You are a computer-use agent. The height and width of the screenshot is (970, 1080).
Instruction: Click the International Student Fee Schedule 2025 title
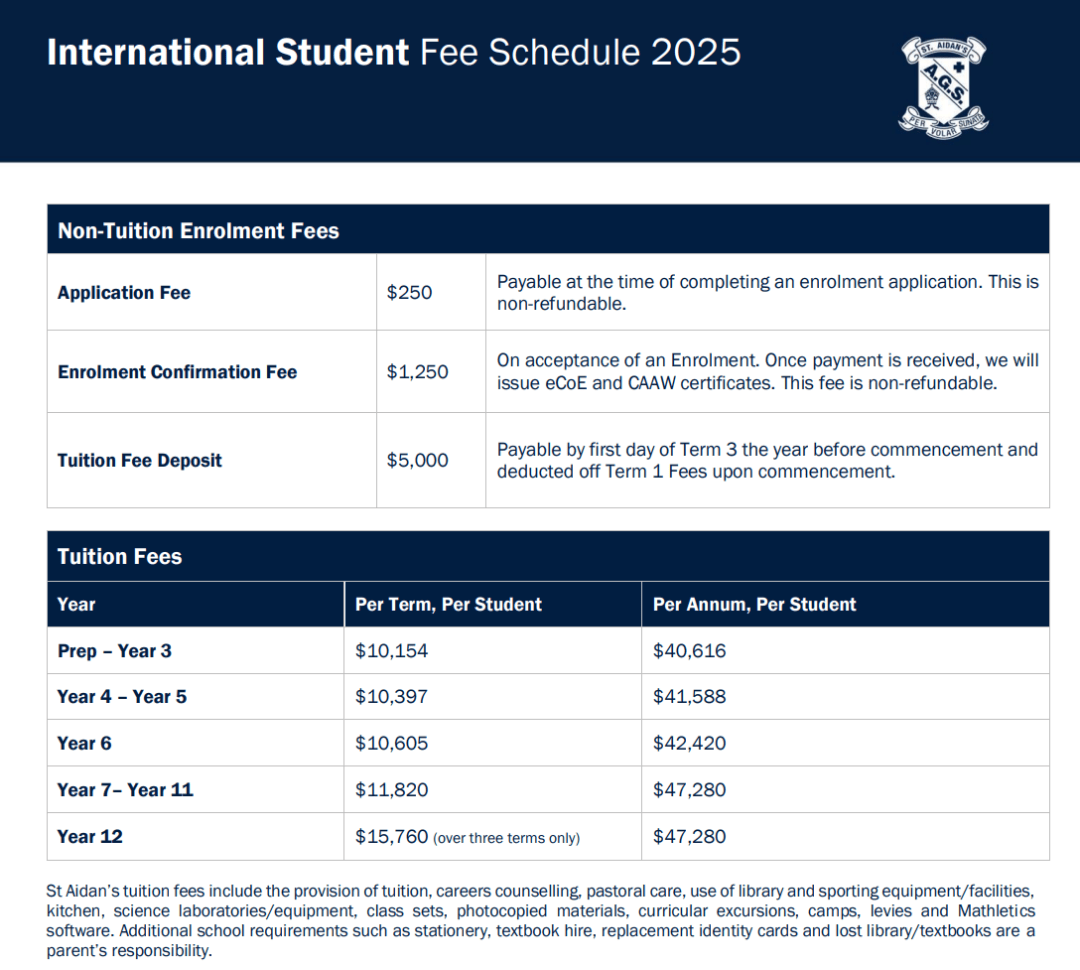point(393,52)
